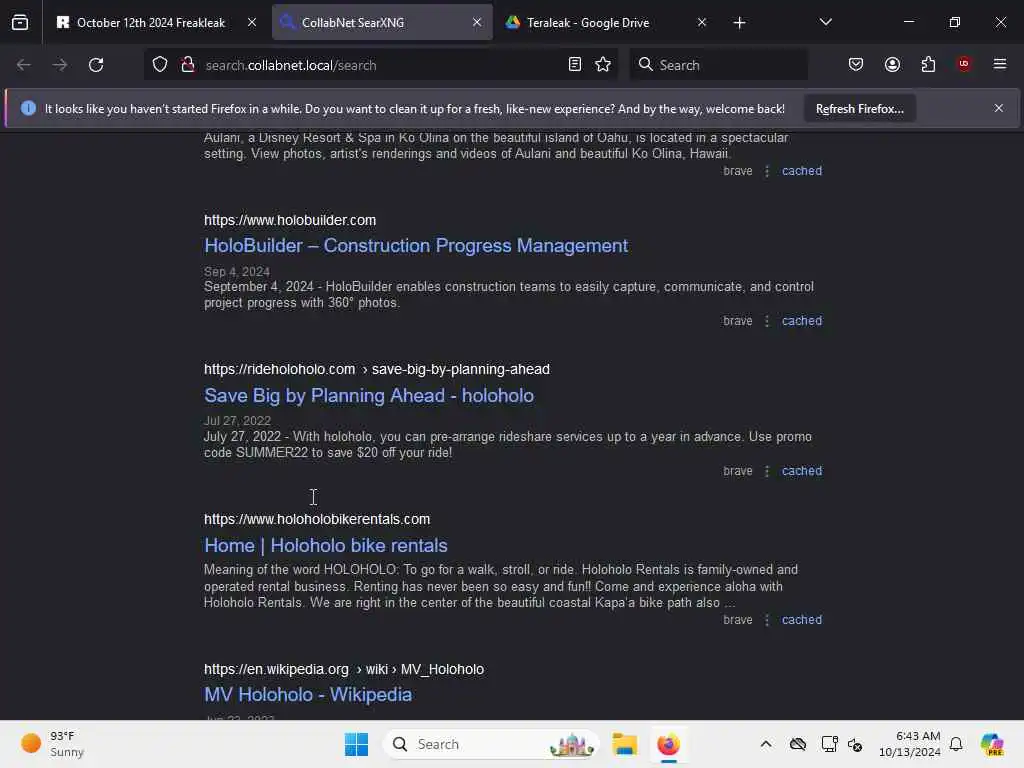This screenshot has width=1024, height=768.
Task: Open cached link for Aulani result
Action: click(802, 171)
